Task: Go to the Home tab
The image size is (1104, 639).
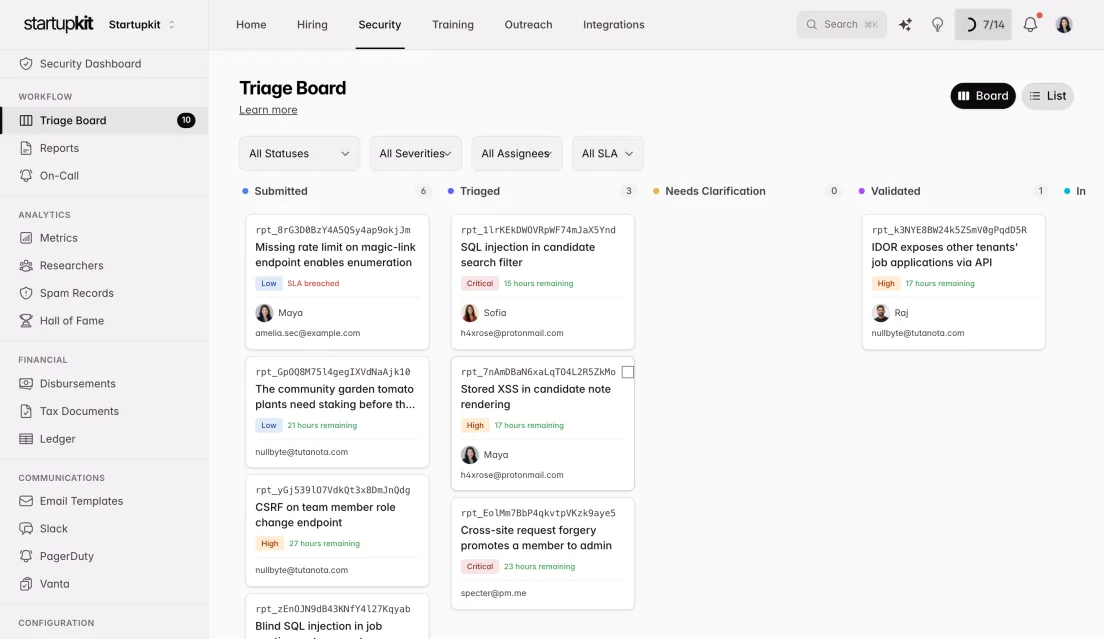Action: click(x=251, y=25)
